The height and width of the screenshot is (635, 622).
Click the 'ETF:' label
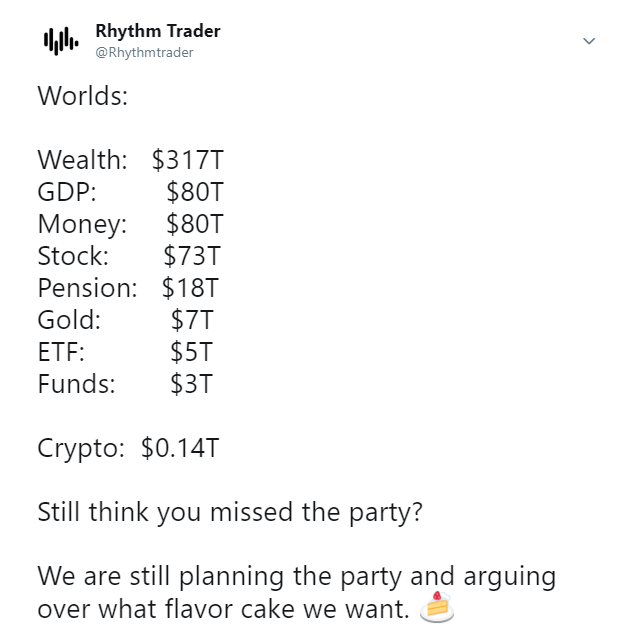coord(61,352)
